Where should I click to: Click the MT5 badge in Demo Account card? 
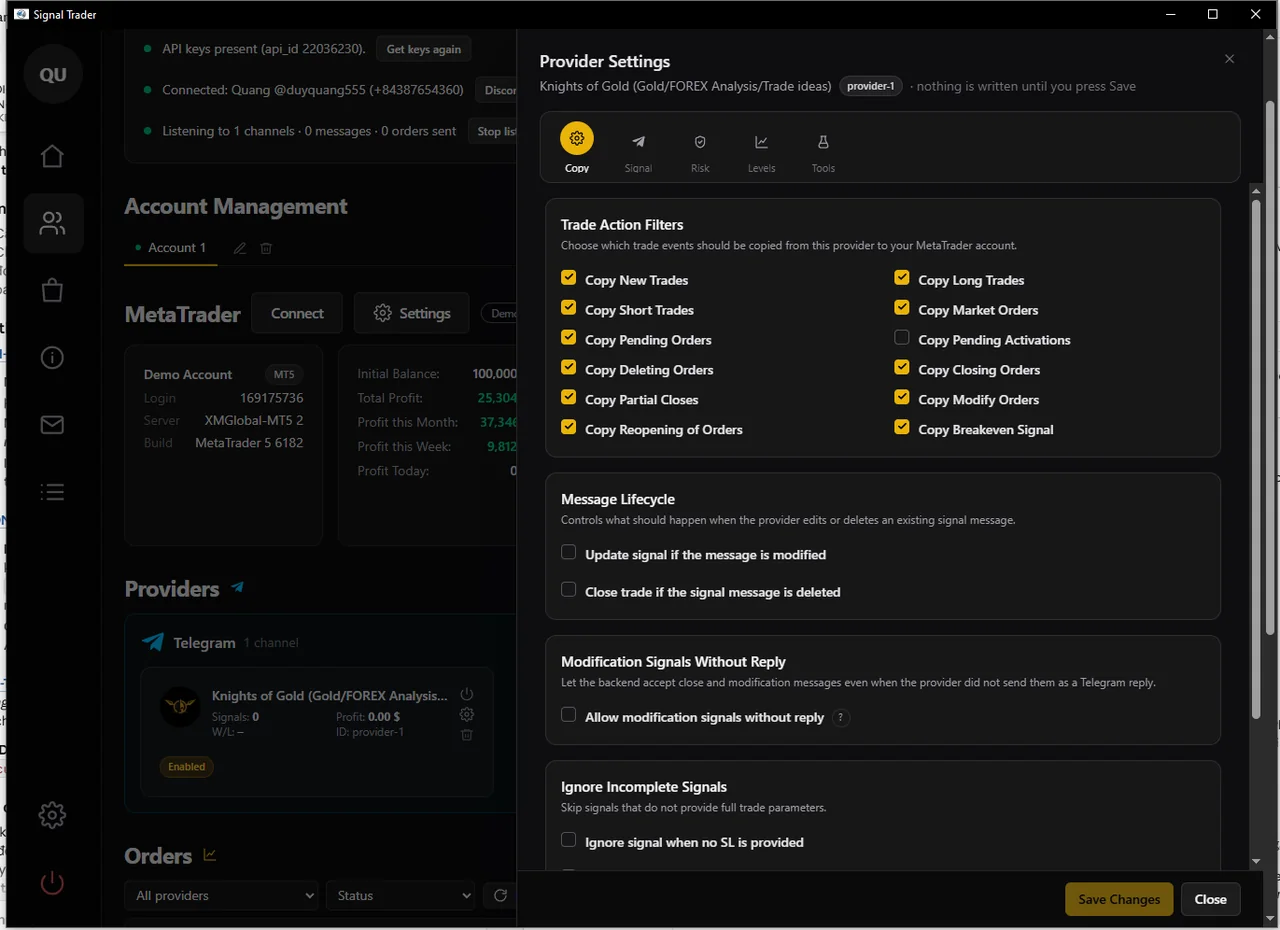coord(284,374)
